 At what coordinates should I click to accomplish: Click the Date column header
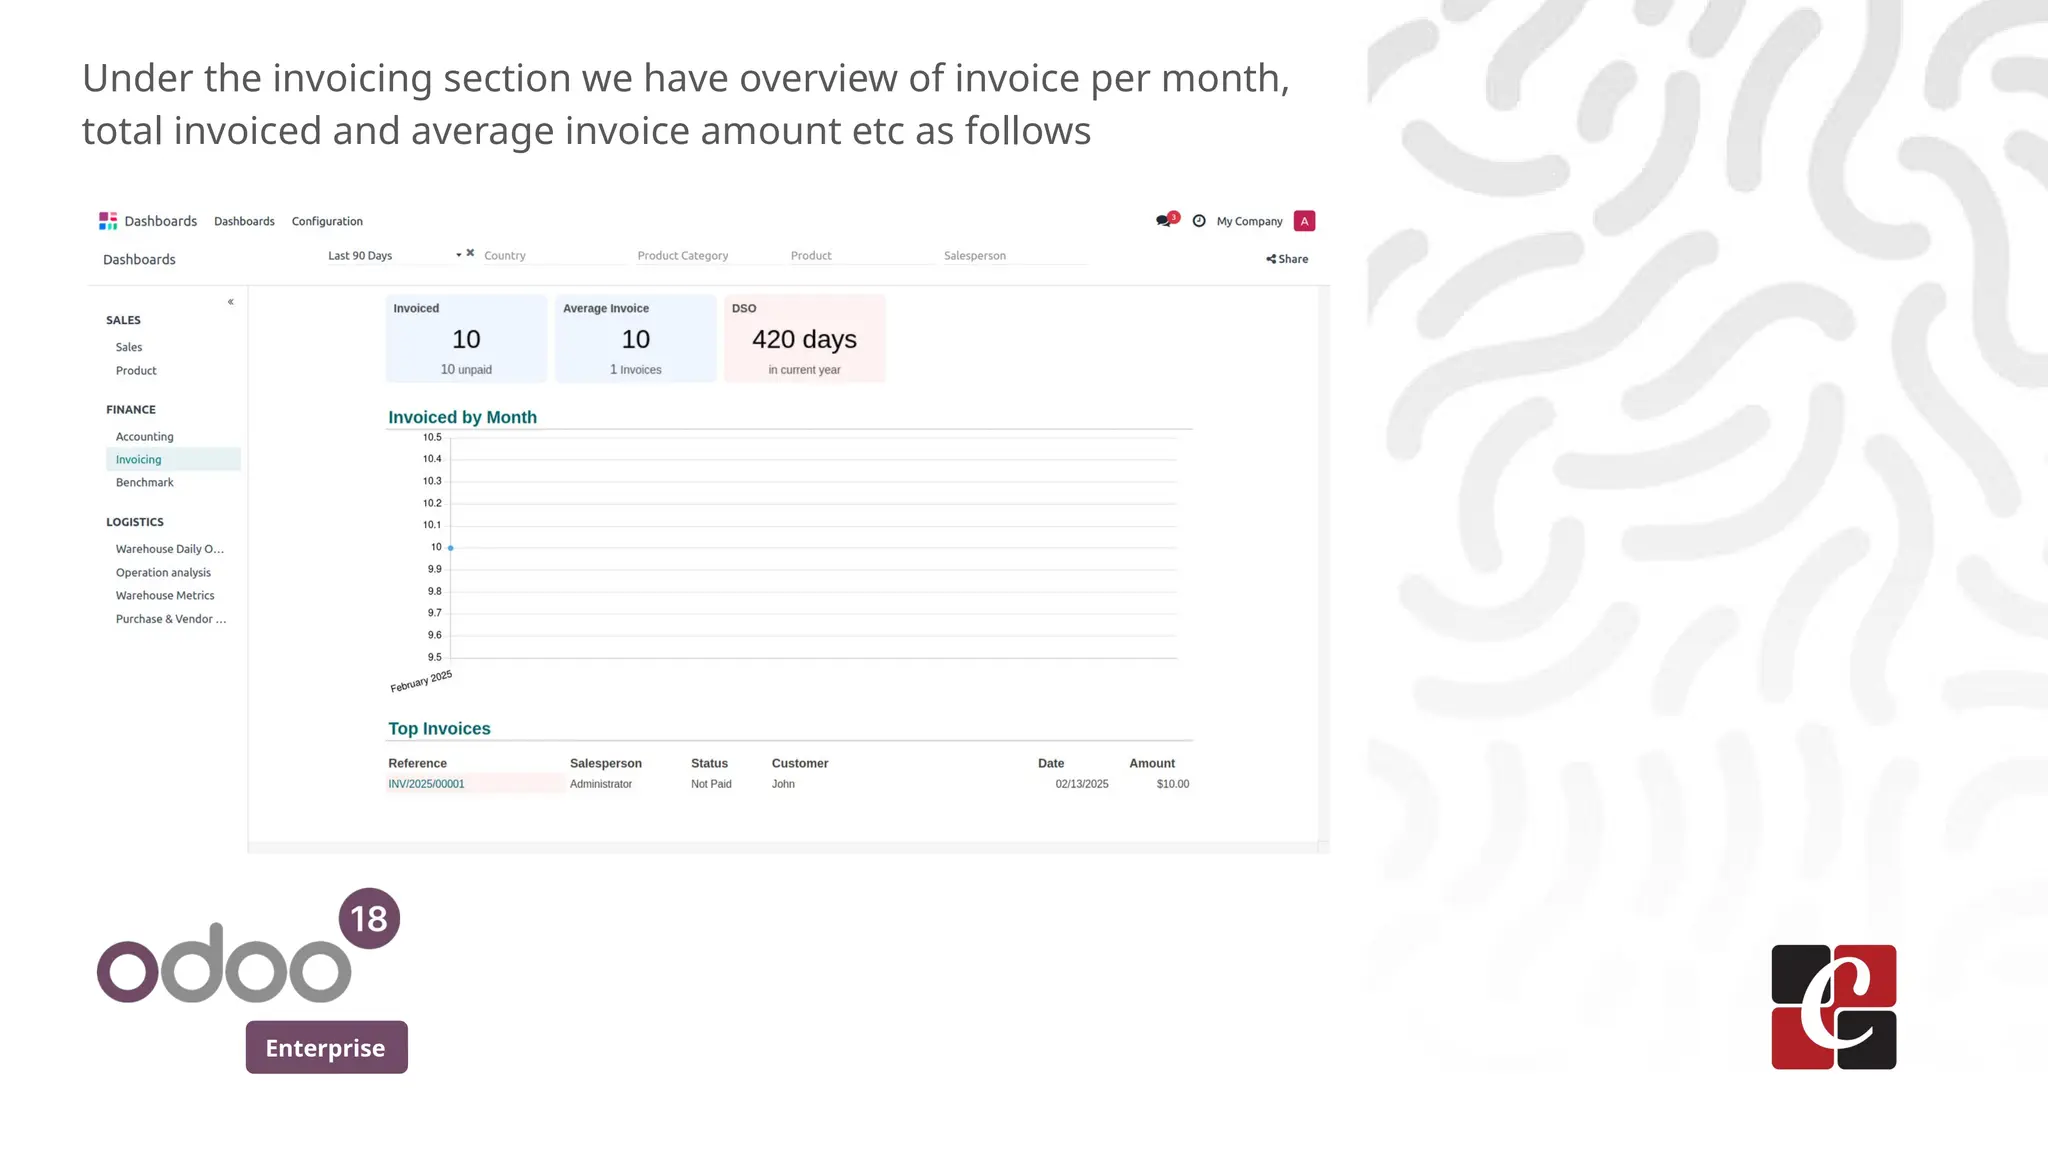[1051, 763]
